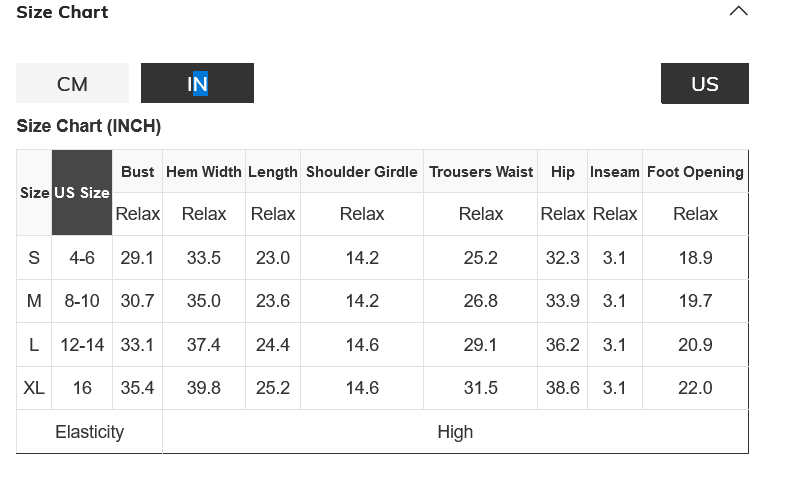
Task: Click the US region button
Action: click(x=704, y=84)
